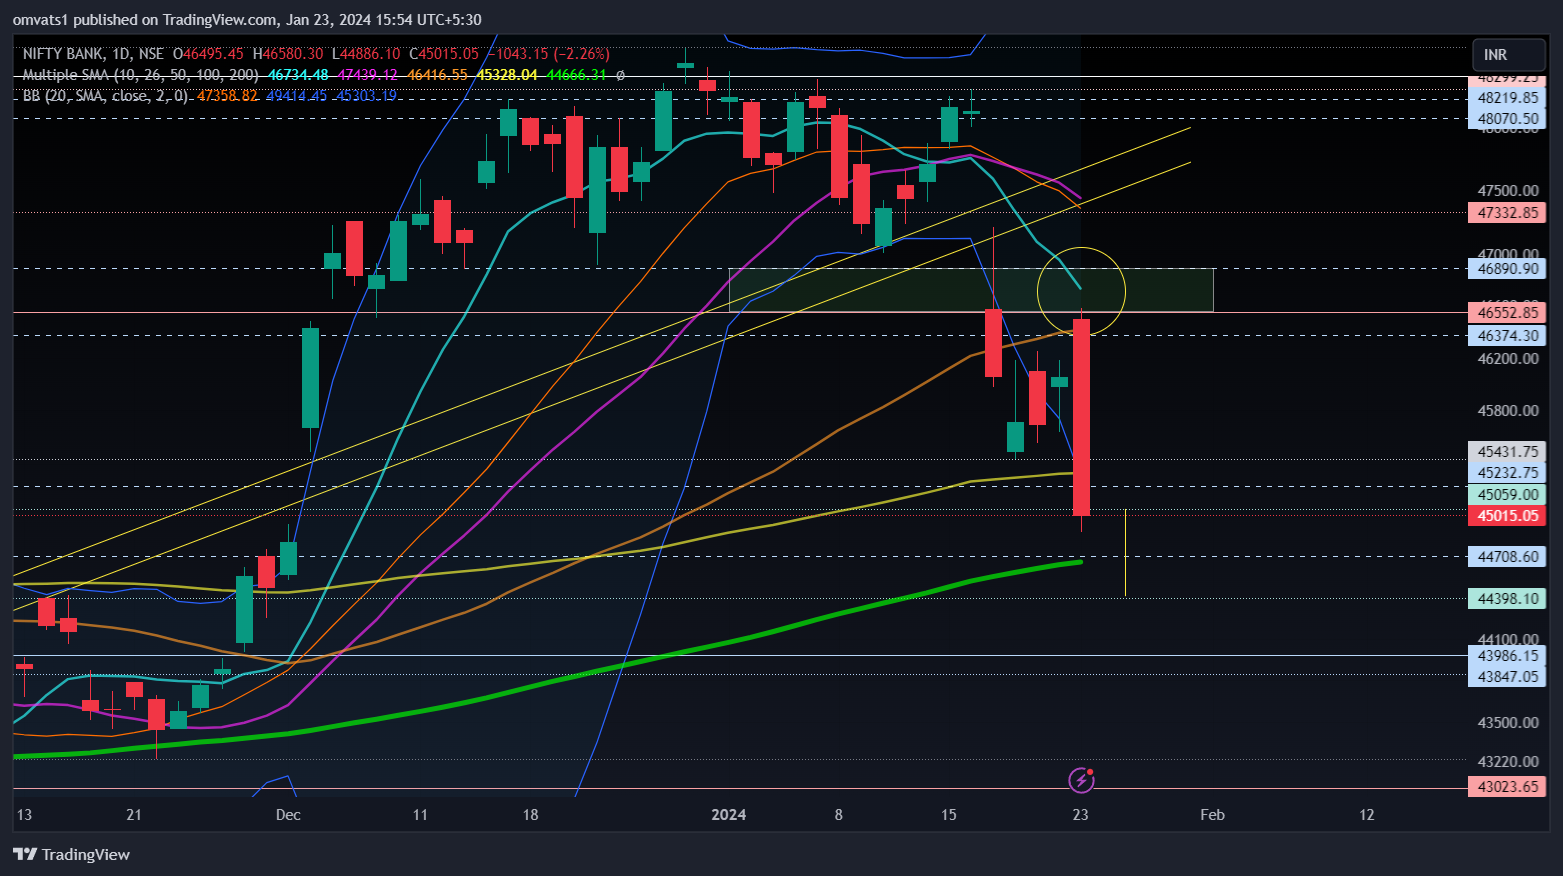Click the 45232.75 price label

(1507, 473)
